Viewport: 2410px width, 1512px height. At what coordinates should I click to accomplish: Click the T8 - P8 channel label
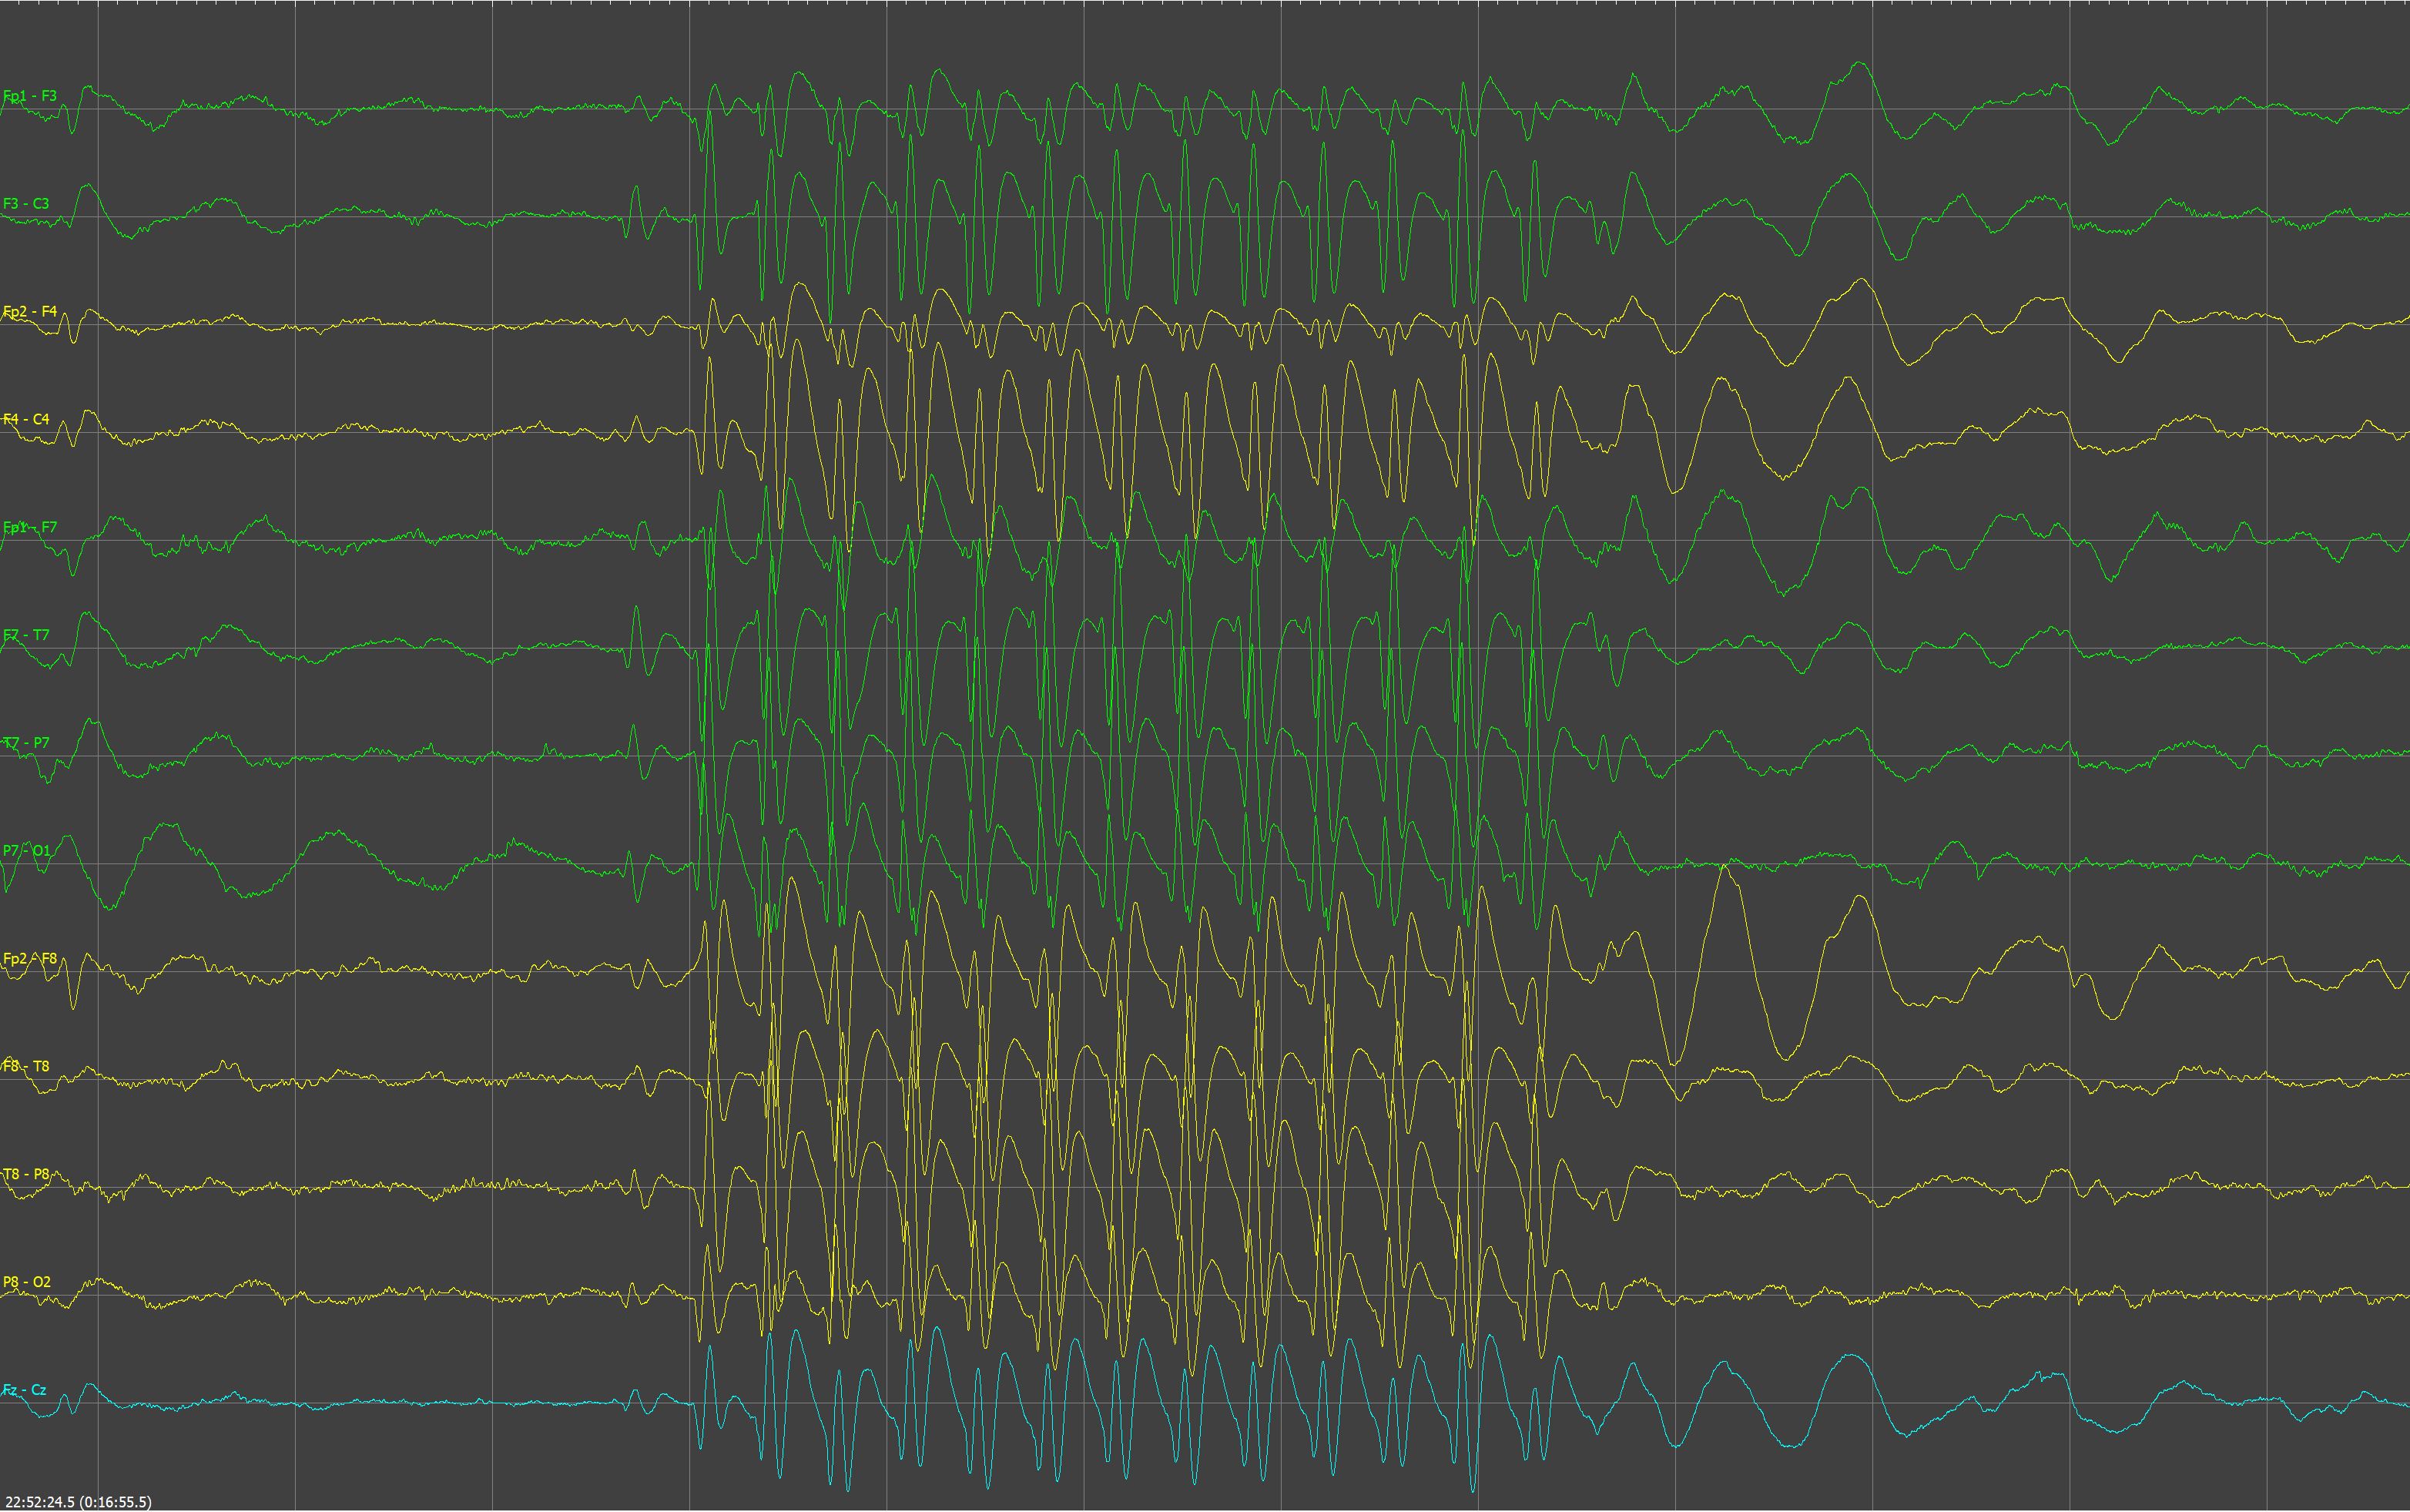(x=26, y=1174)
